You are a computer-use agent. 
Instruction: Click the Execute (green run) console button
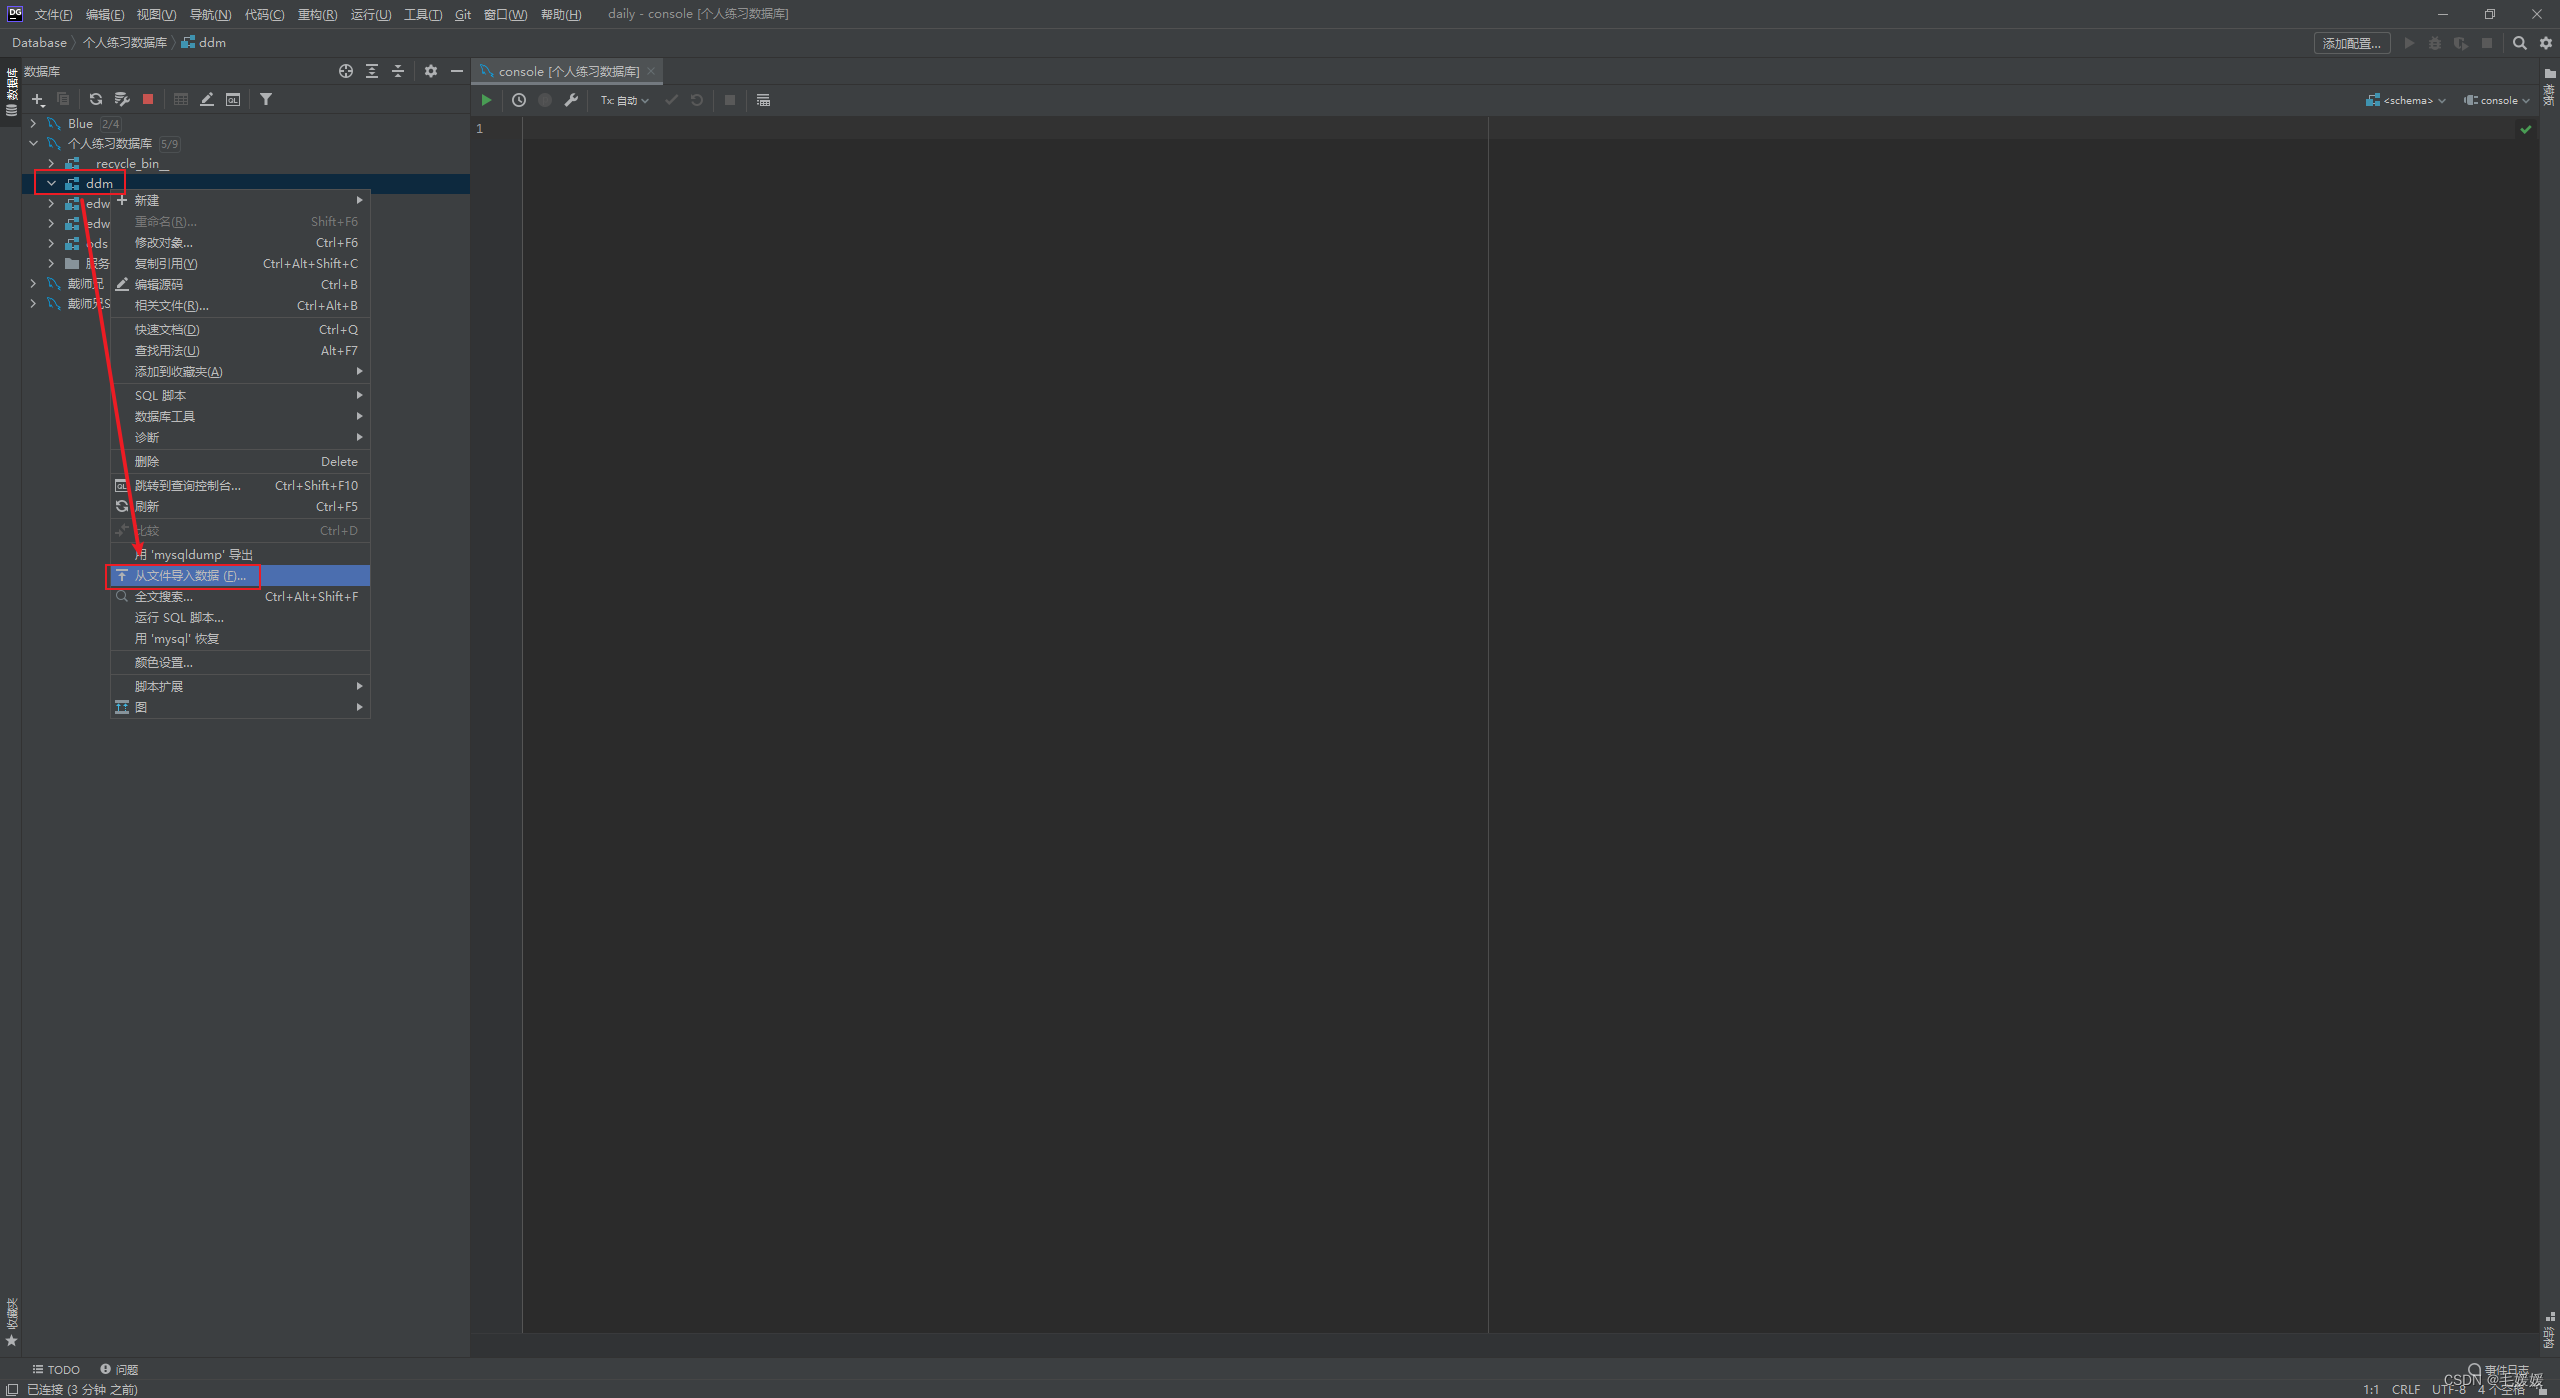(x=486, y=100)
